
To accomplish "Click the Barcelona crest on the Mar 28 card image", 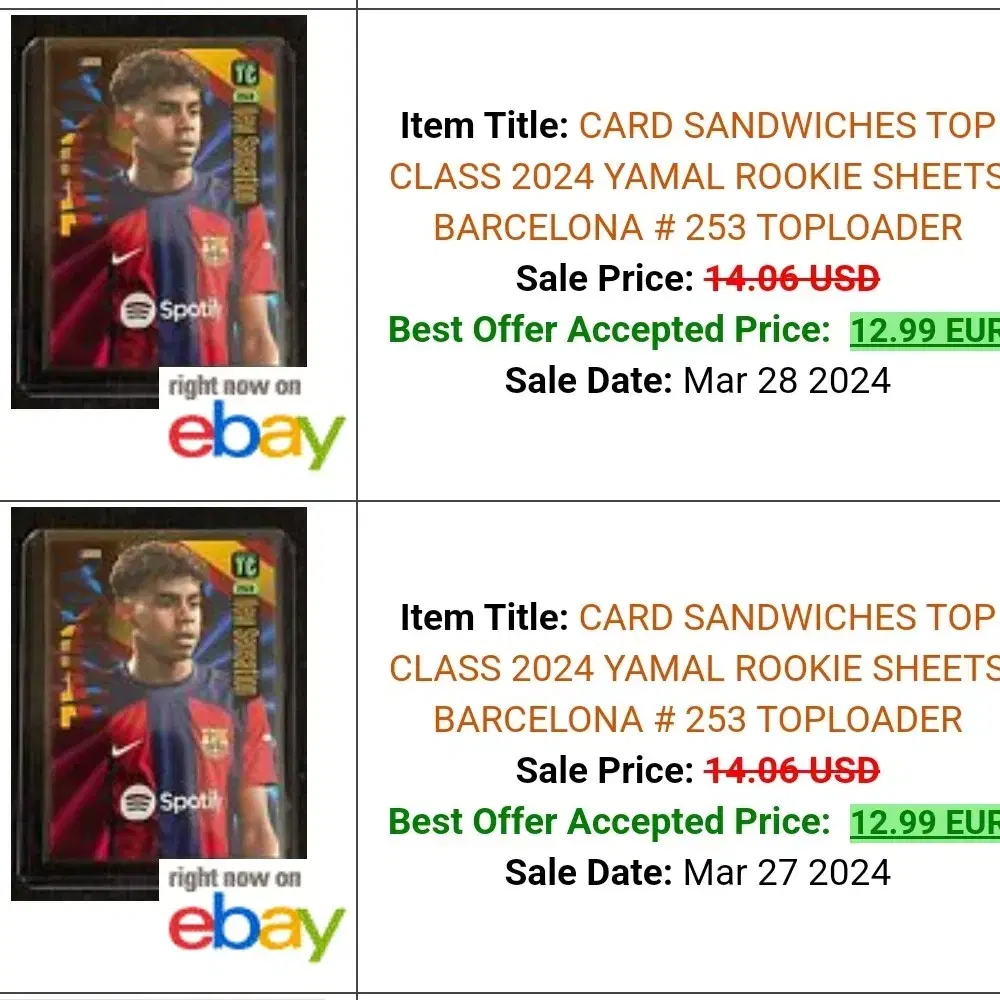I will [x=214, y=249].
